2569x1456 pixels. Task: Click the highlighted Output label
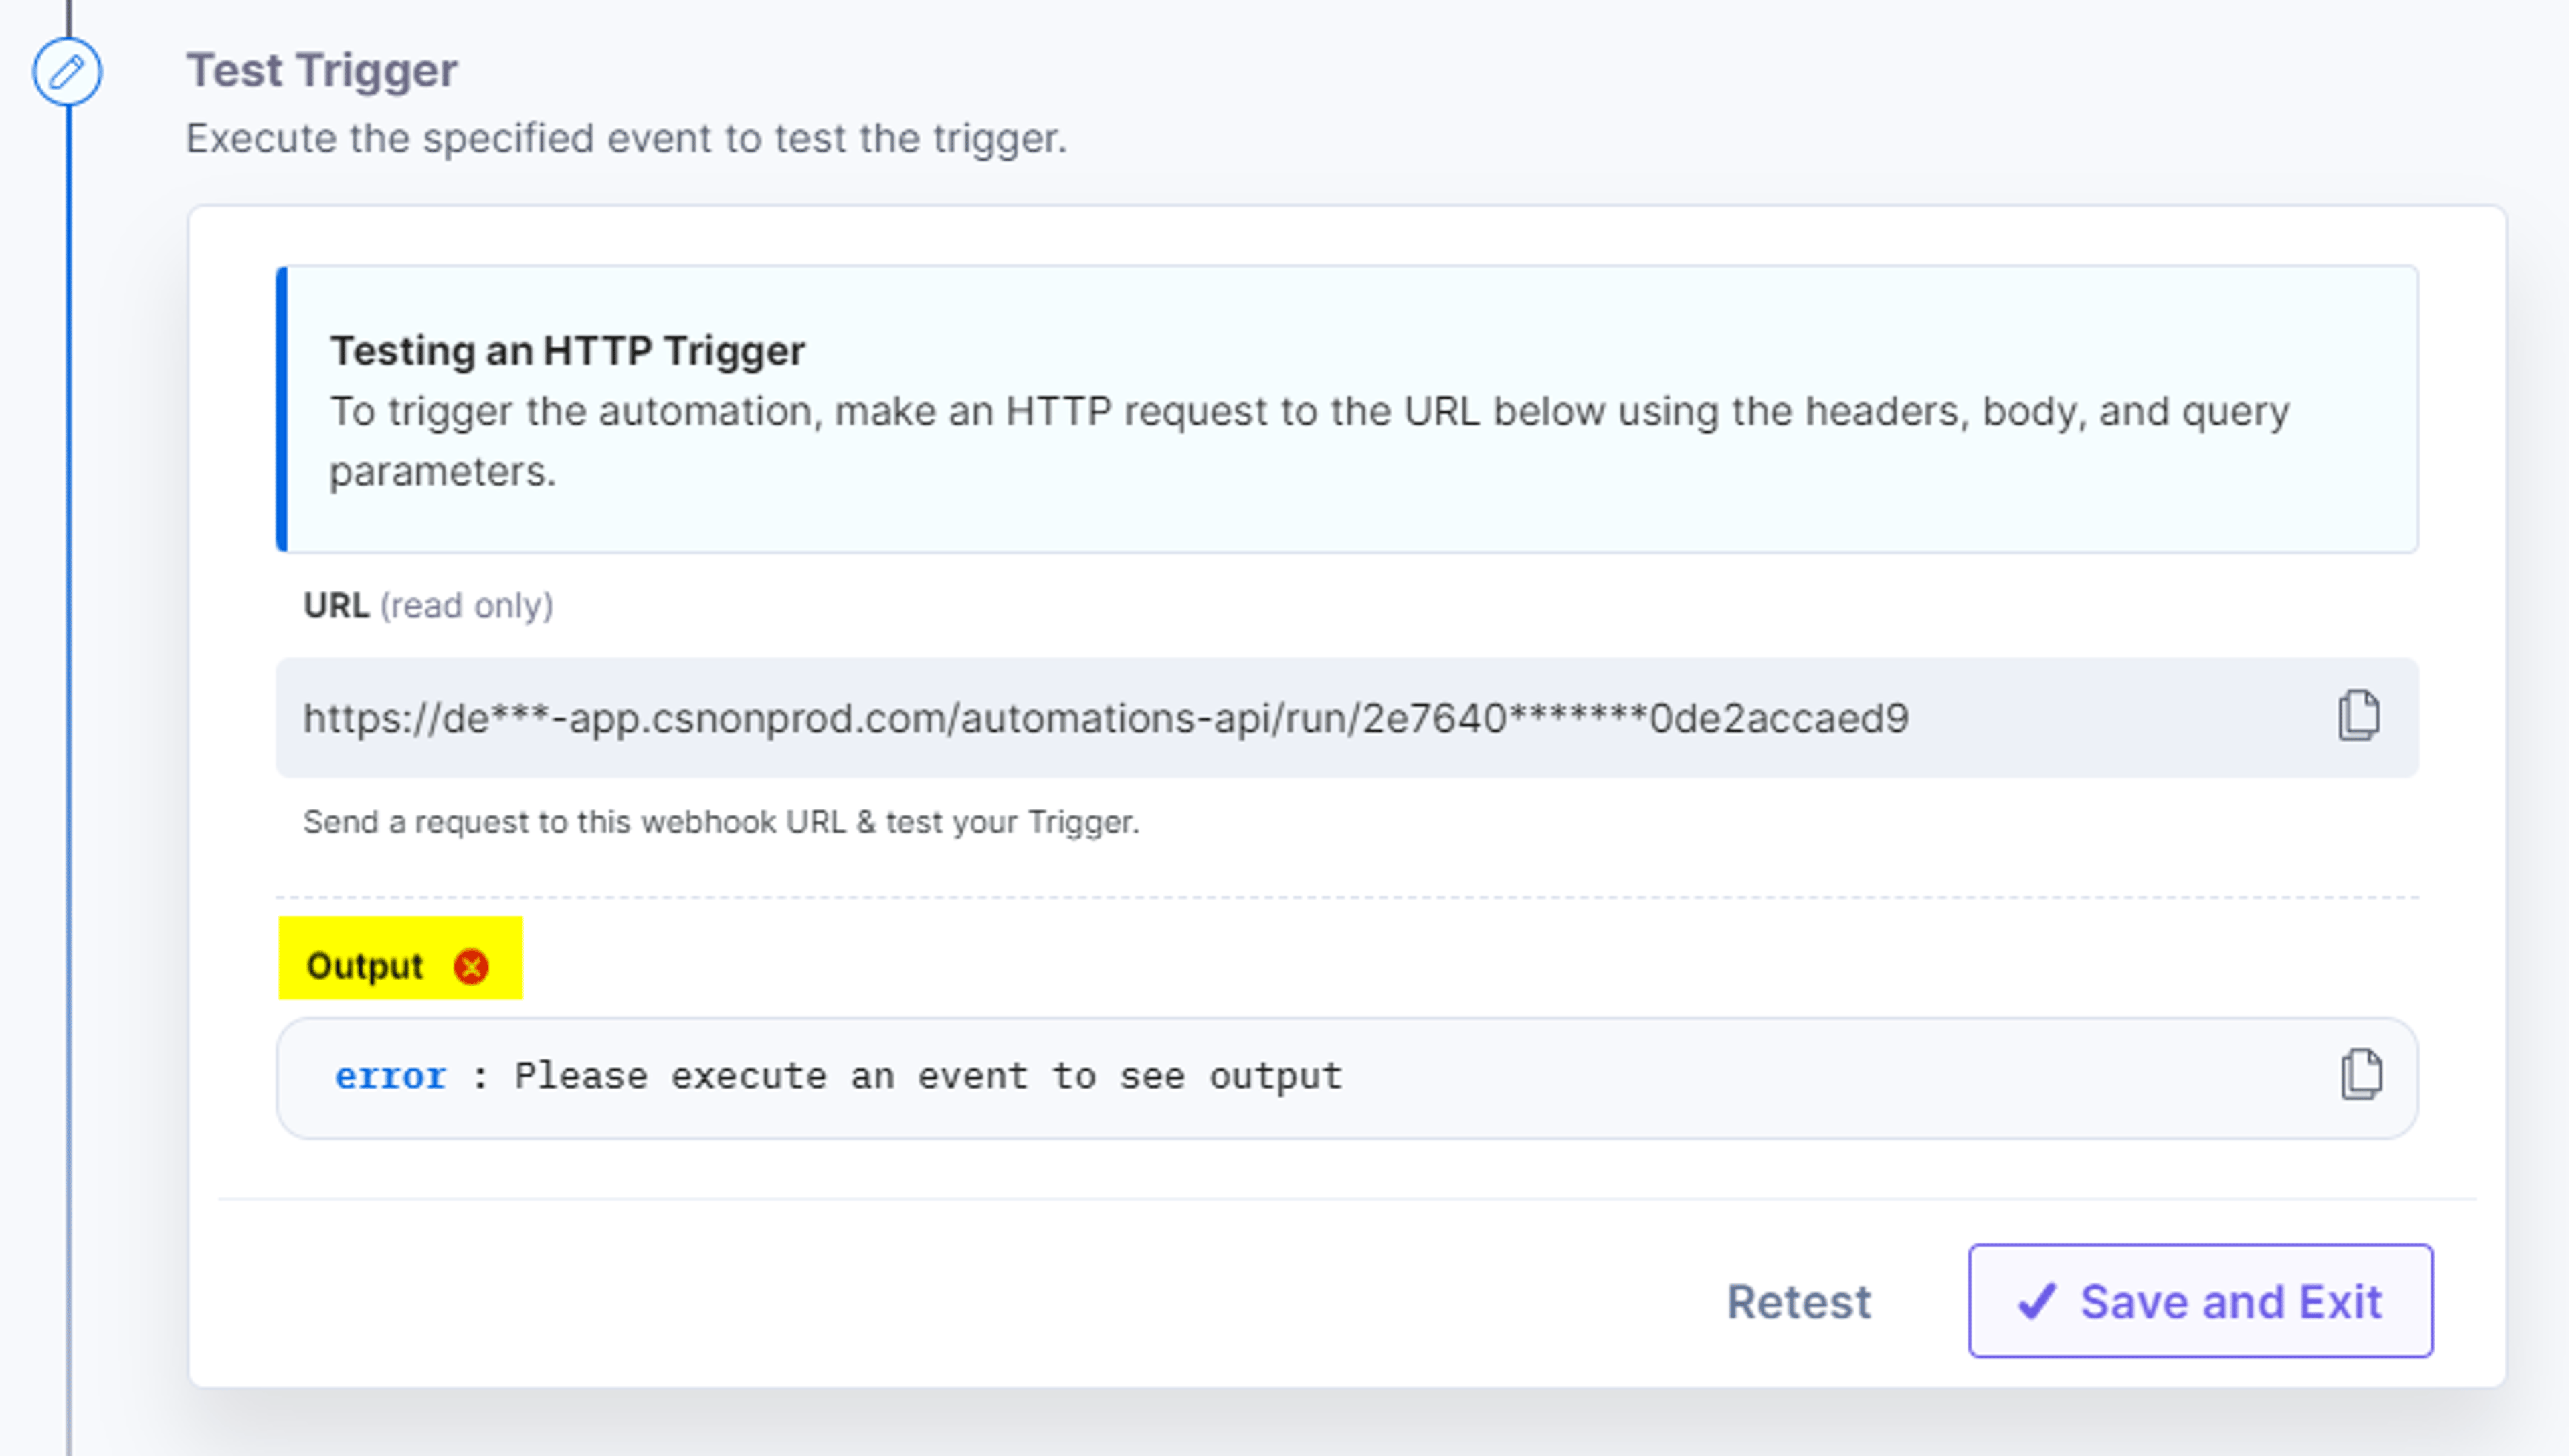click(365, 967)
